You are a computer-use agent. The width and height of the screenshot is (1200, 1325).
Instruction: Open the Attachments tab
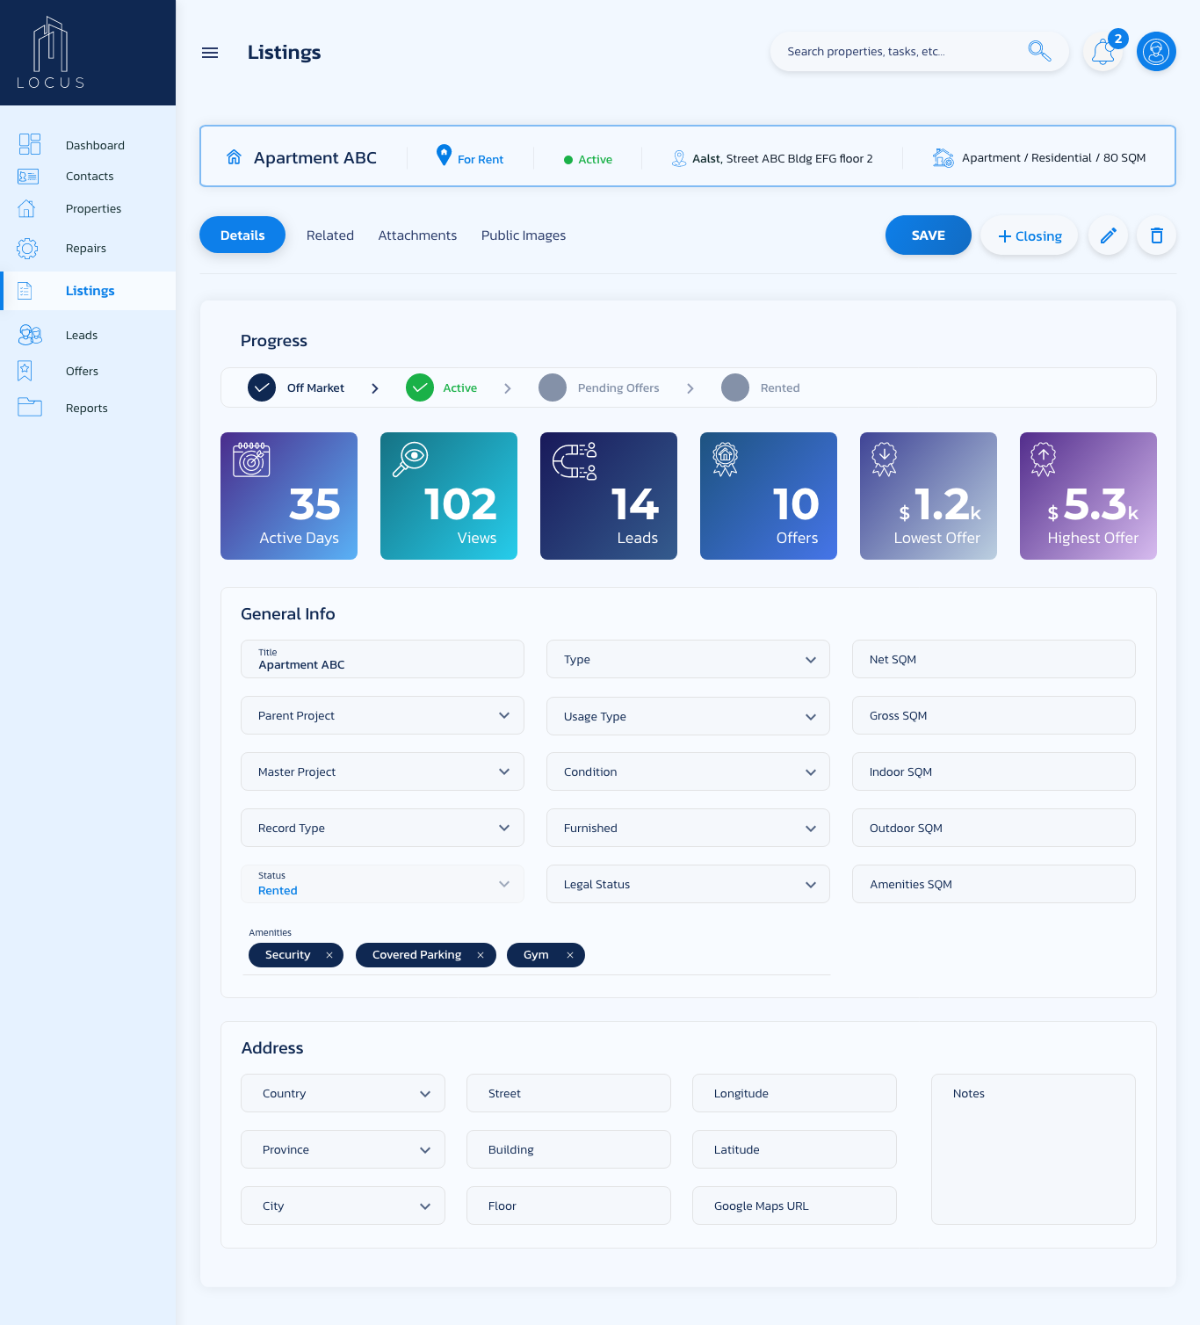417,236
